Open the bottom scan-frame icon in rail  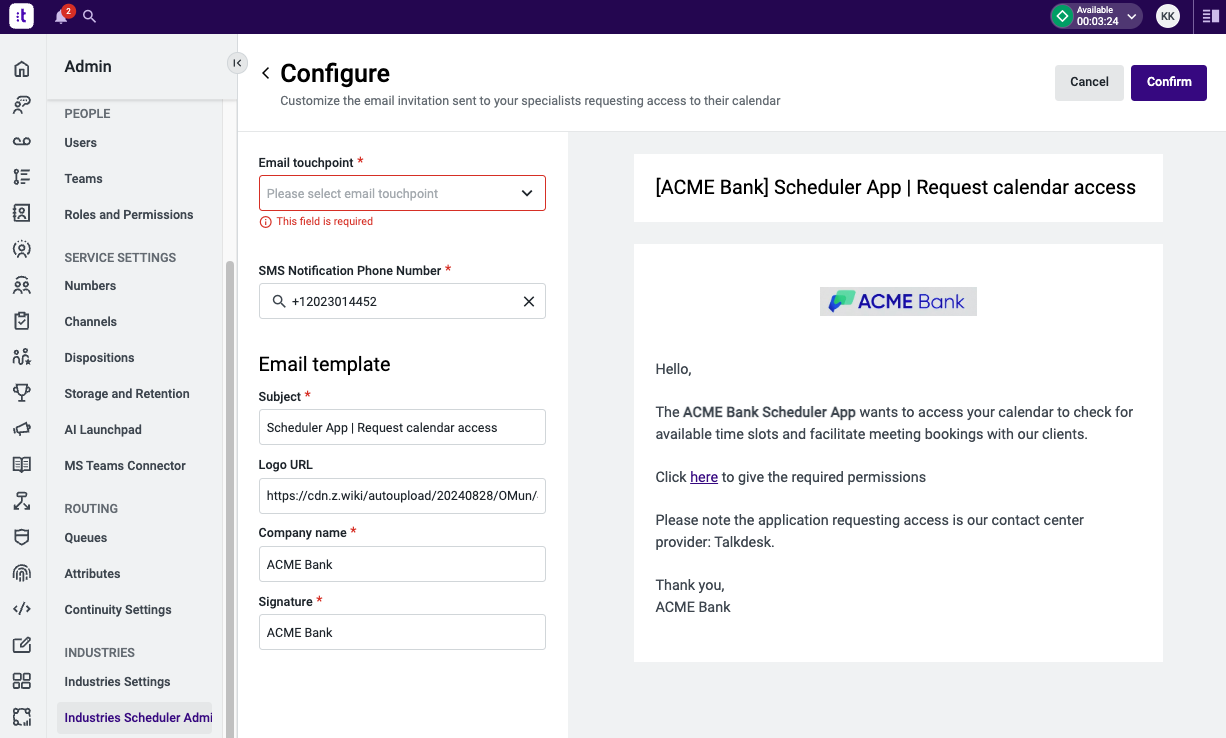(21, 717)
